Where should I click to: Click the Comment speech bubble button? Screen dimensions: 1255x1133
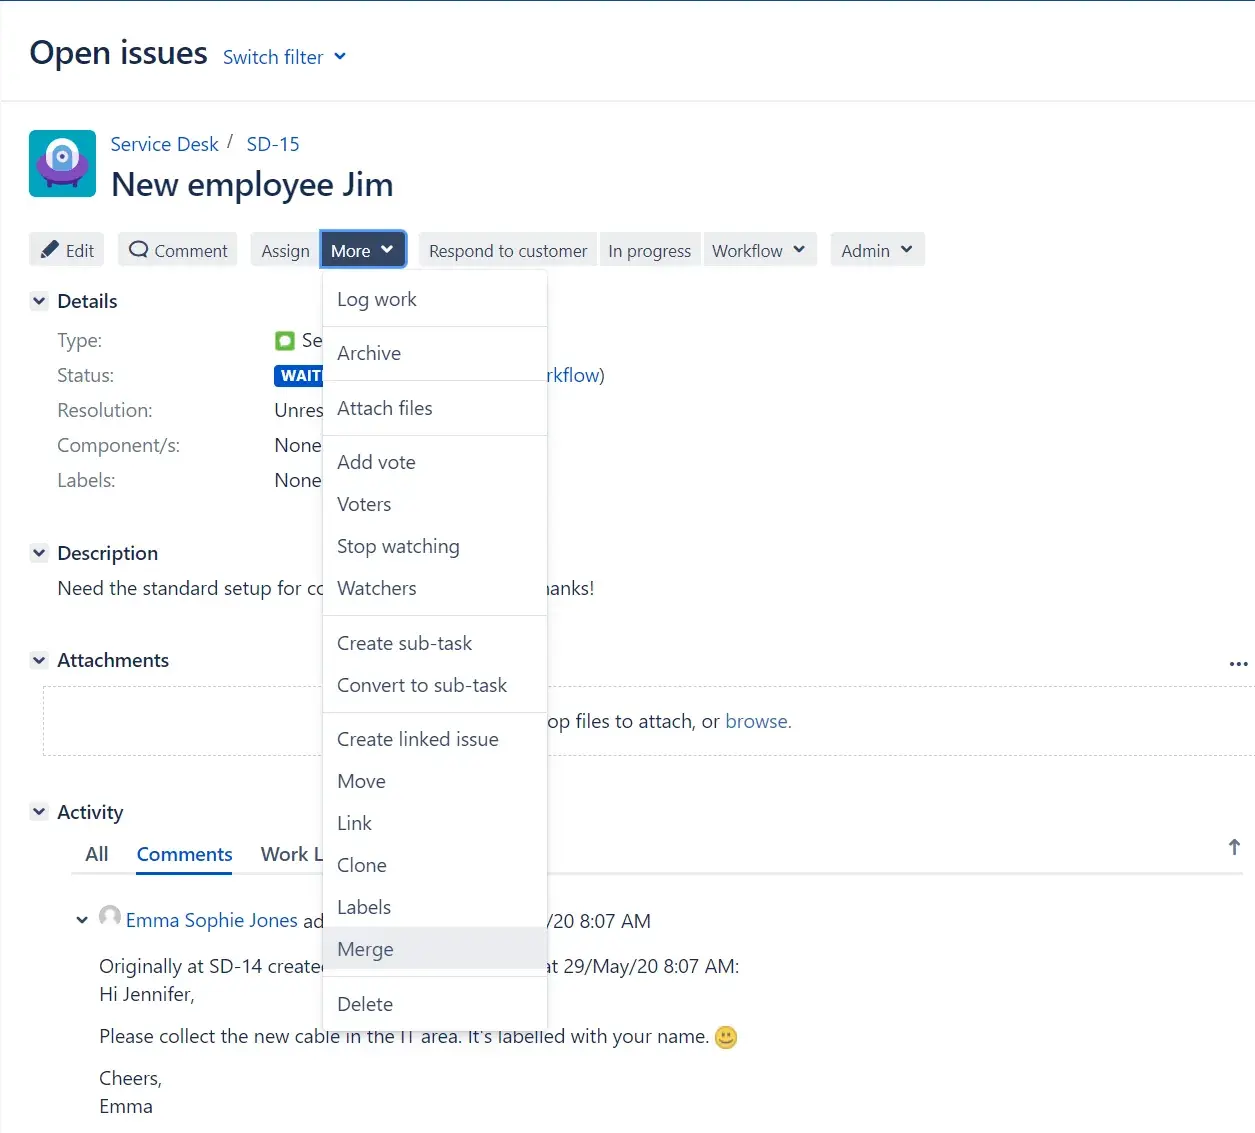click(x=178, y=250)
